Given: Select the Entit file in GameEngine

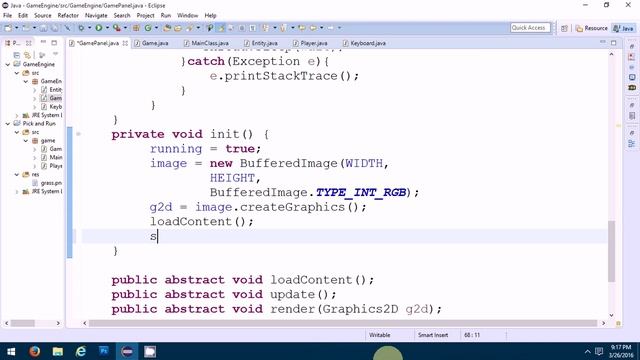Looking at the screenshot, I should 51,90.
